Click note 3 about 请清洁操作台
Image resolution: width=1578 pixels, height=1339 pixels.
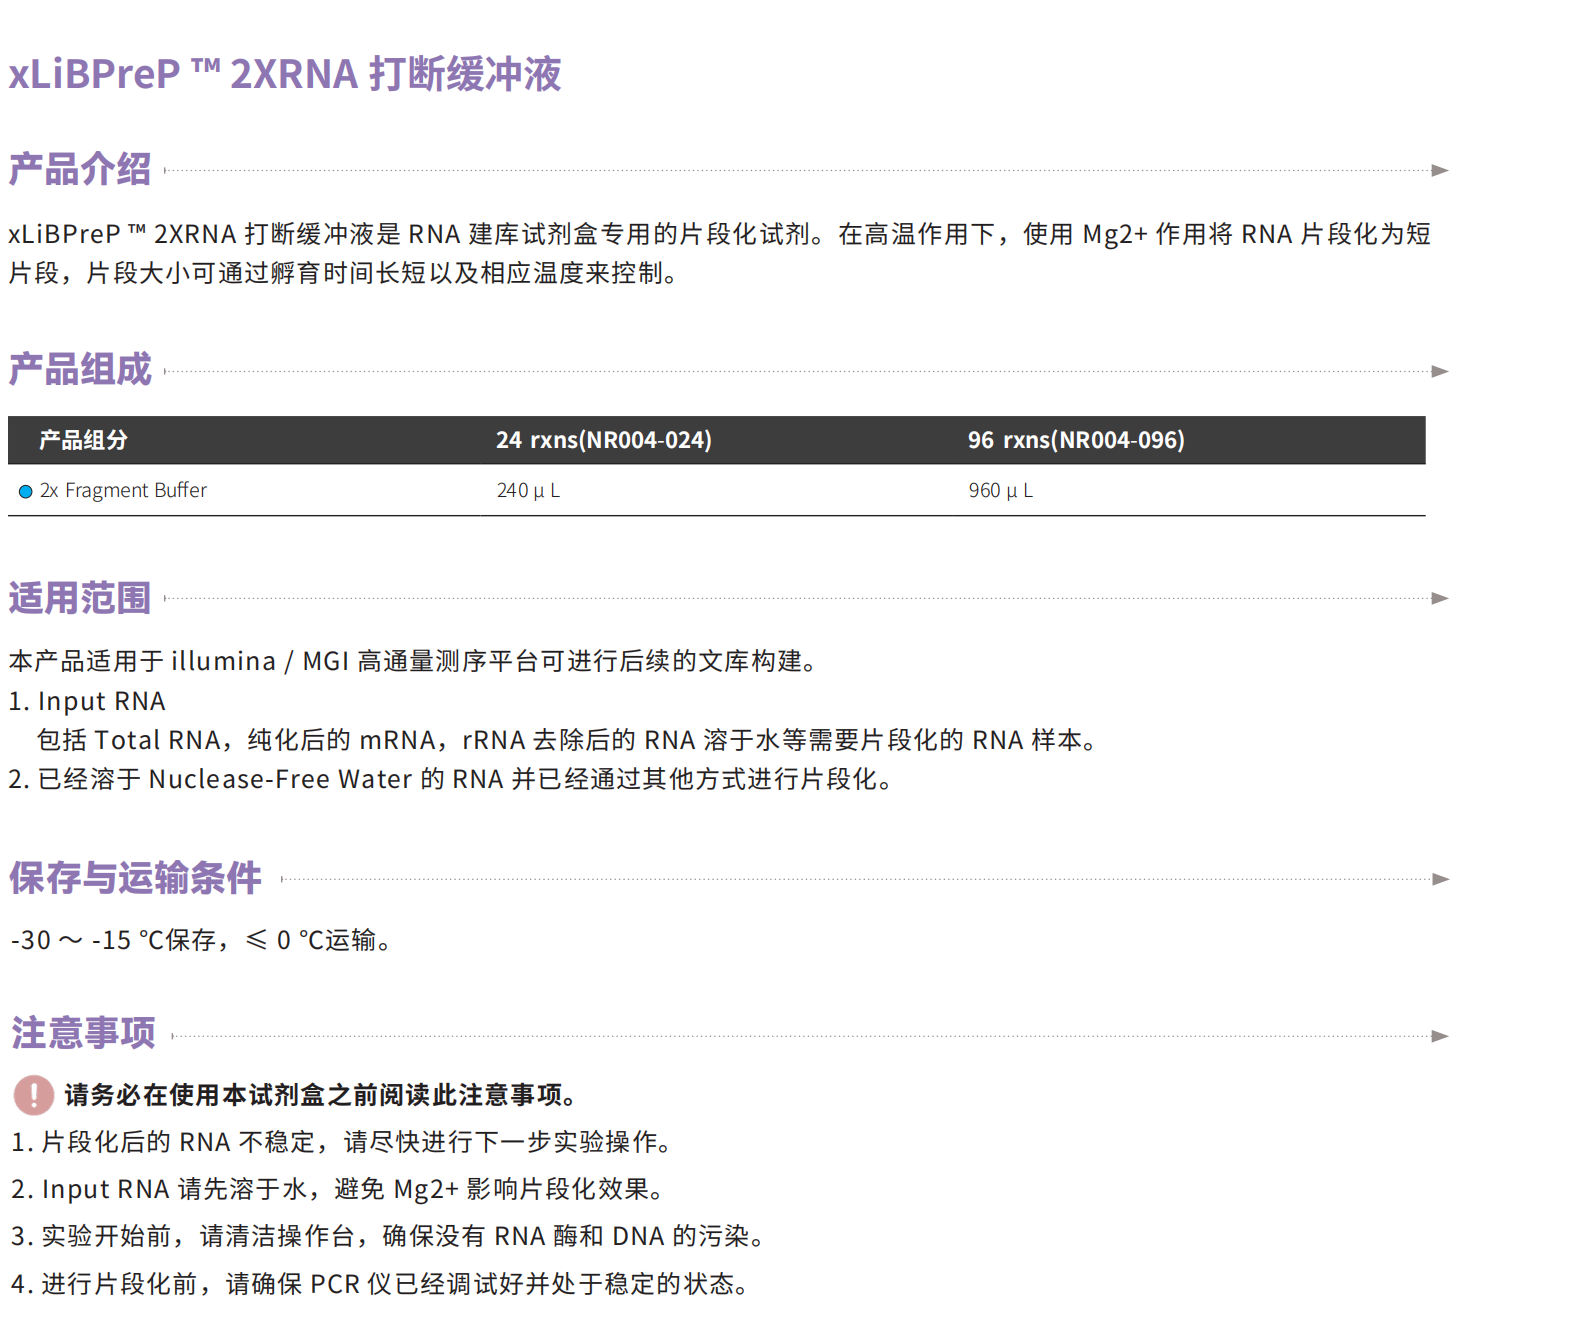pyautogui.click(x=390, y=1236)
